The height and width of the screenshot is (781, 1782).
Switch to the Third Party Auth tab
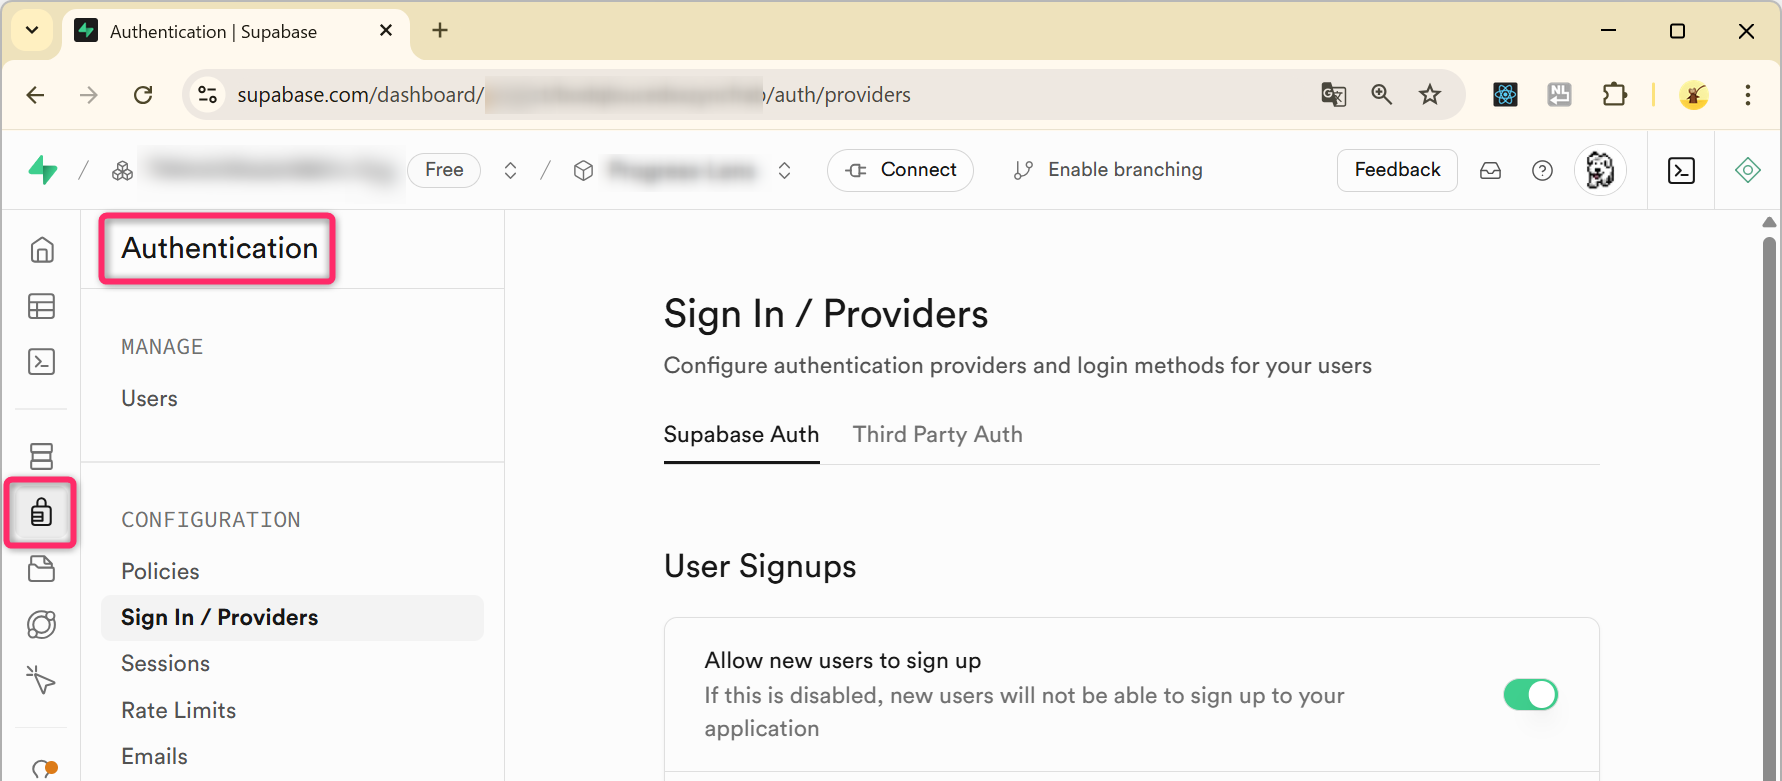coord(937,435)
